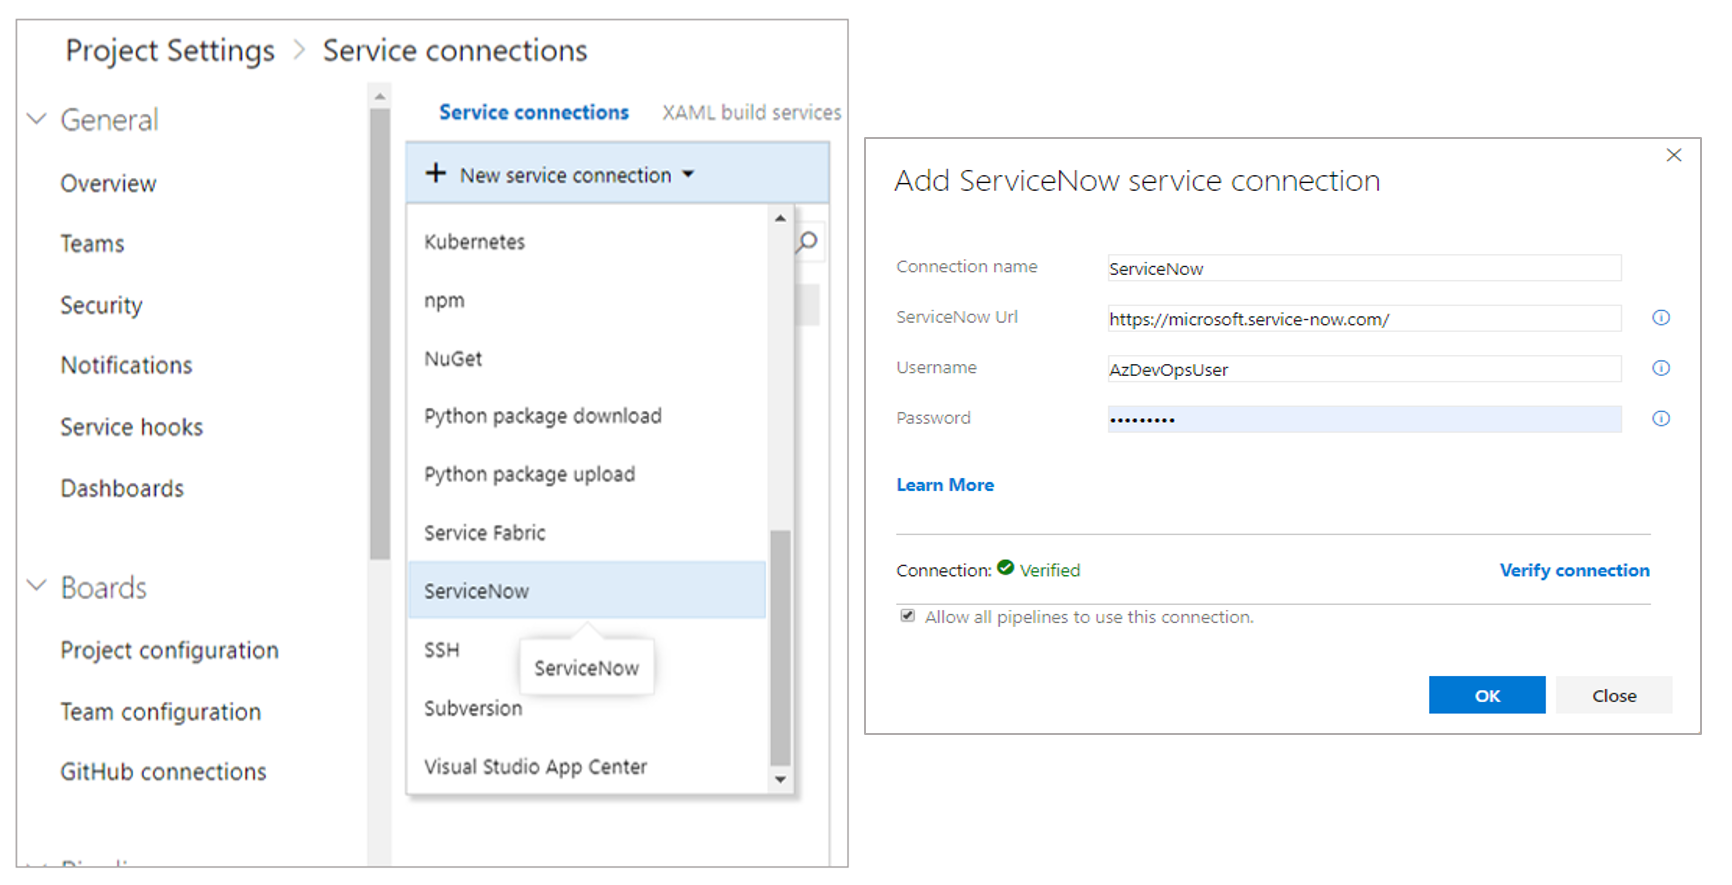Open Overview in settings sidebar
This screenshot has width=1732, height=885.
pos(108,183)
